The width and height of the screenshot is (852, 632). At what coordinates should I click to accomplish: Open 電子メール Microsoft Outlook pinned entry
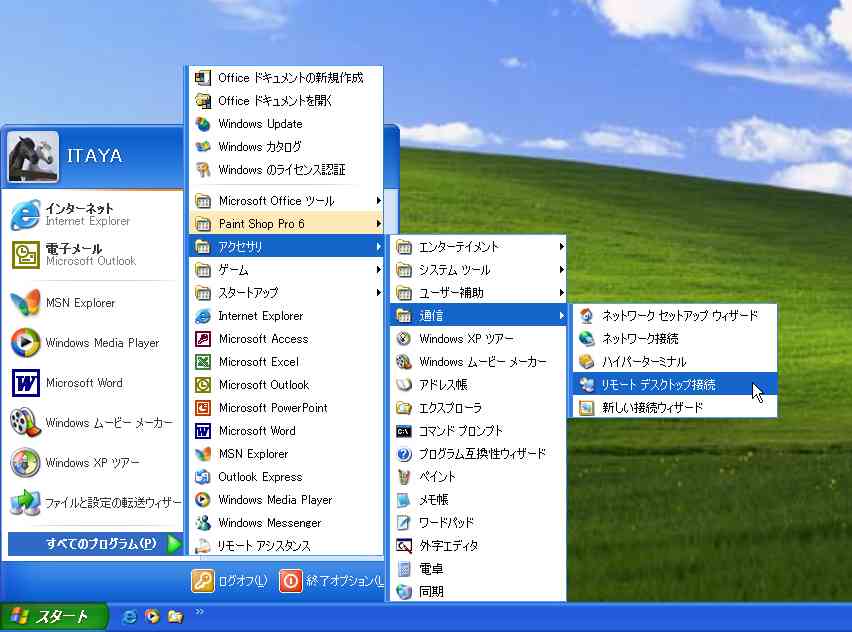coord(92,255)
